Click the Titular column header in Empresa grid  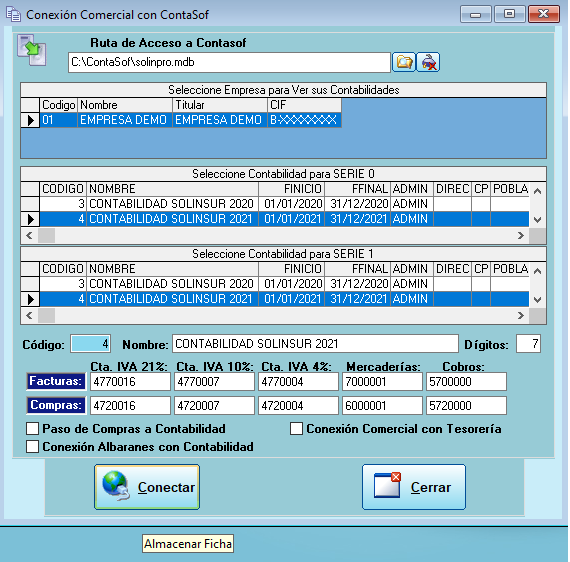click(x=220, y=105)
